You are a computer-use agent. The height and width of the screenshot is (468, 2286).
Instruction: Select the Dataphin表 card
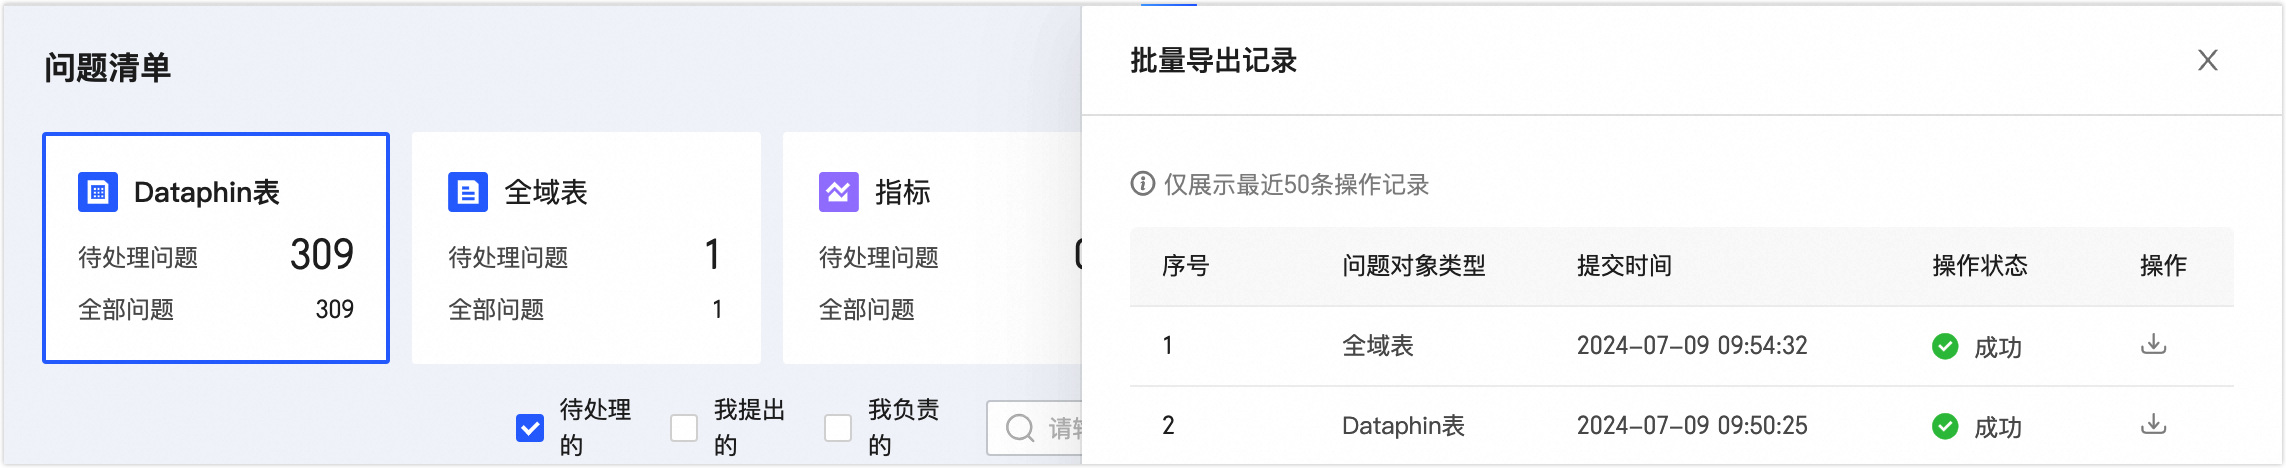216,248
